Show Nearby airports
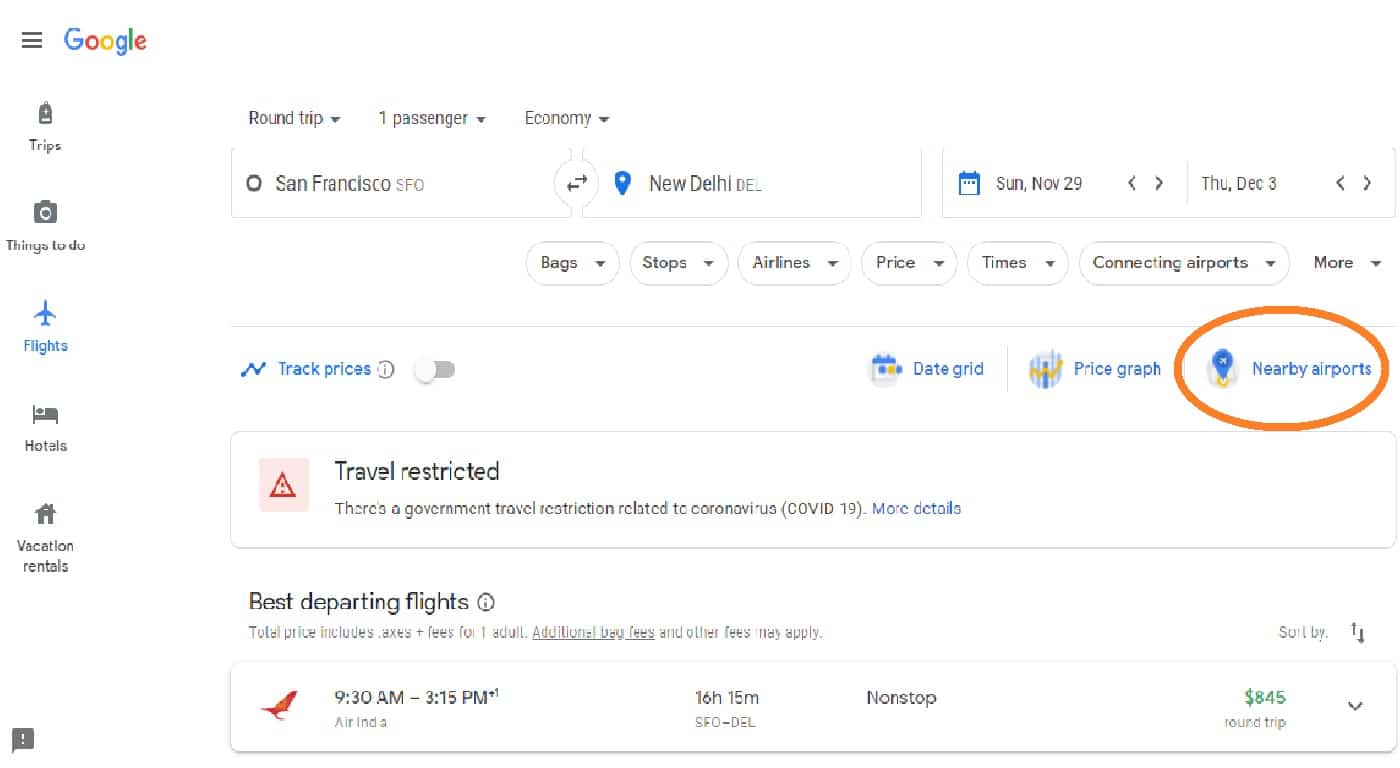Viewport: 1400px width, 768px height. (x=1289, y=369)
